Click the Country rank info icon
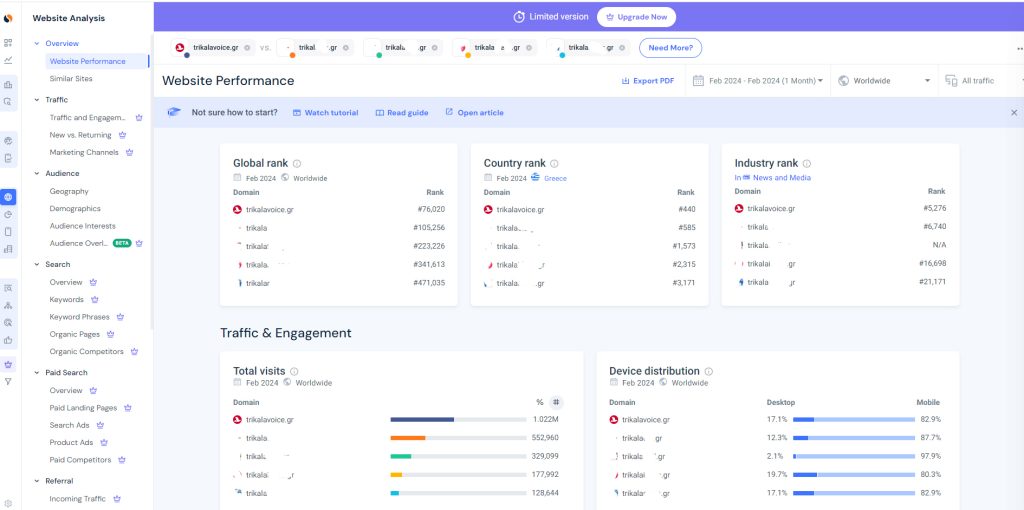Image resolution: width=1024 pixels, height=510 pixels. tap(554, 164)
